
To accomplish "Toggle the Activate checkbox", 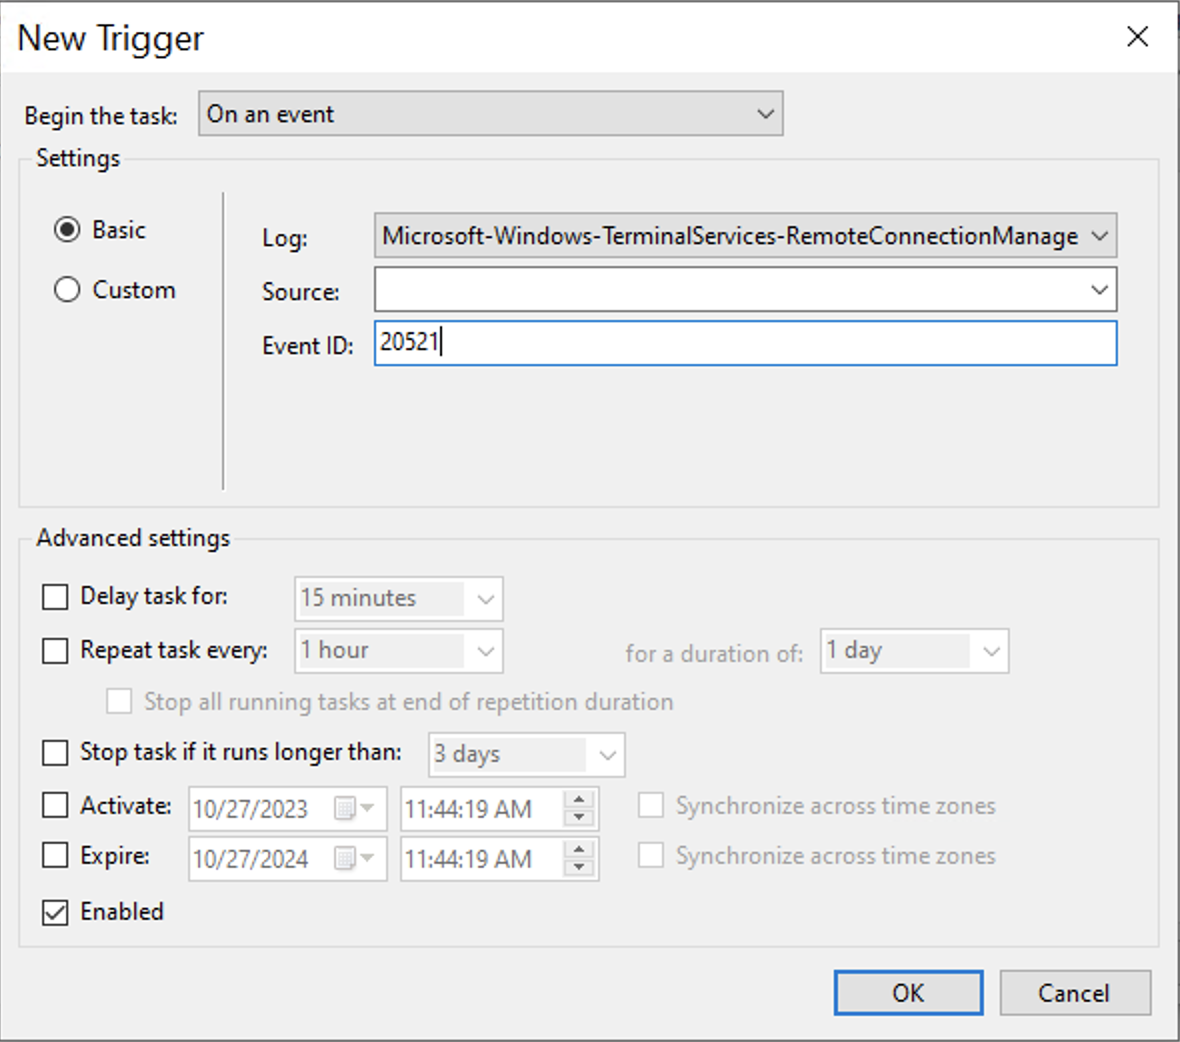I will [55, 806].
